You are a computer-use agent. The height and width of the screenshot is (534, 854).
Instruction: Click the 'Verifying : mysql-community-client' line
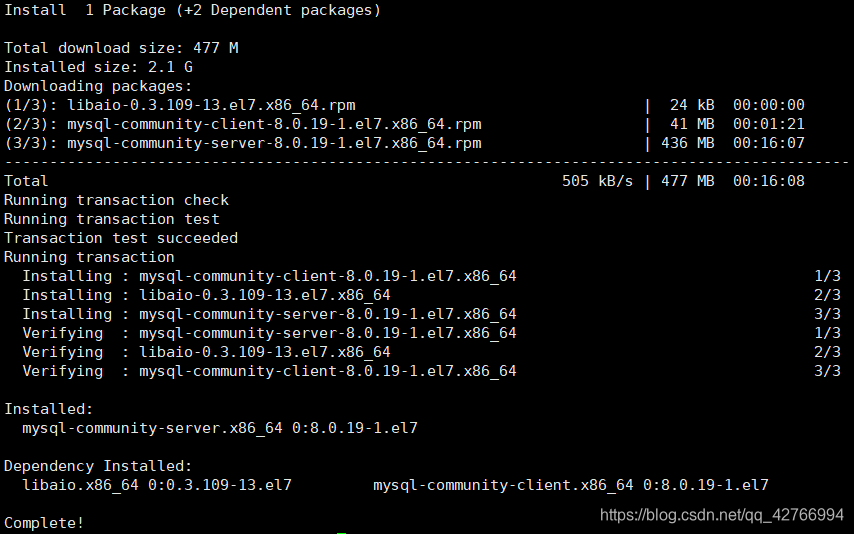(431, 372)
